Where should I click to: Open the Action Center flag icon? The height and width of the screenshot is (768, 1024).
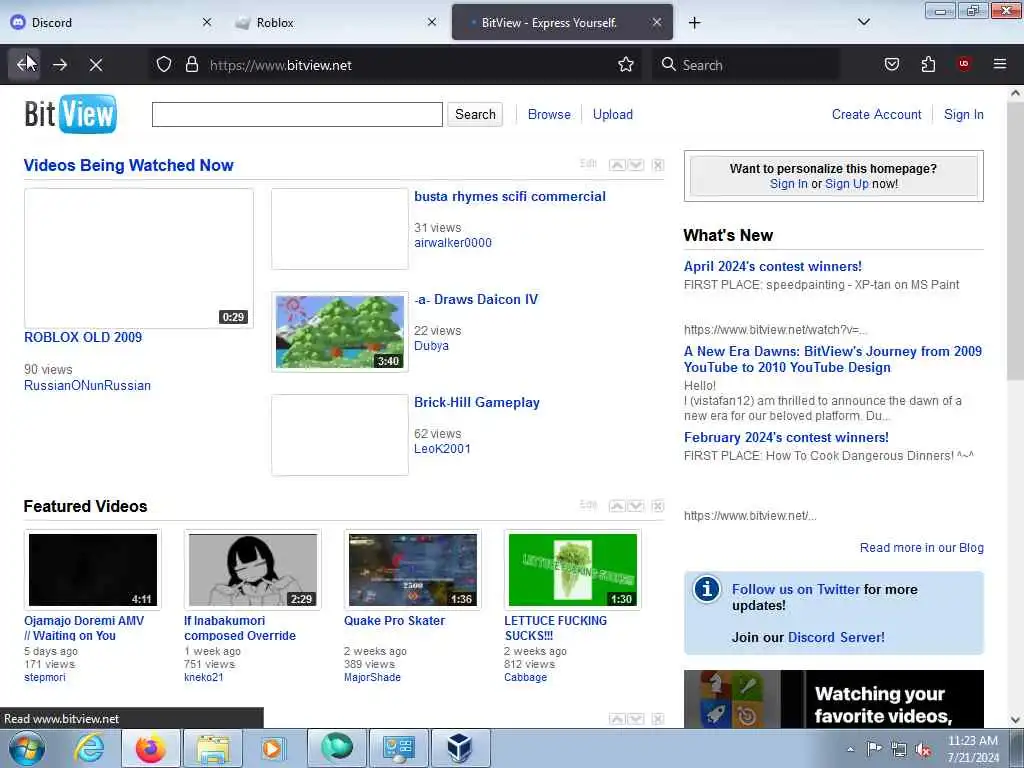(x=874, y=749)
